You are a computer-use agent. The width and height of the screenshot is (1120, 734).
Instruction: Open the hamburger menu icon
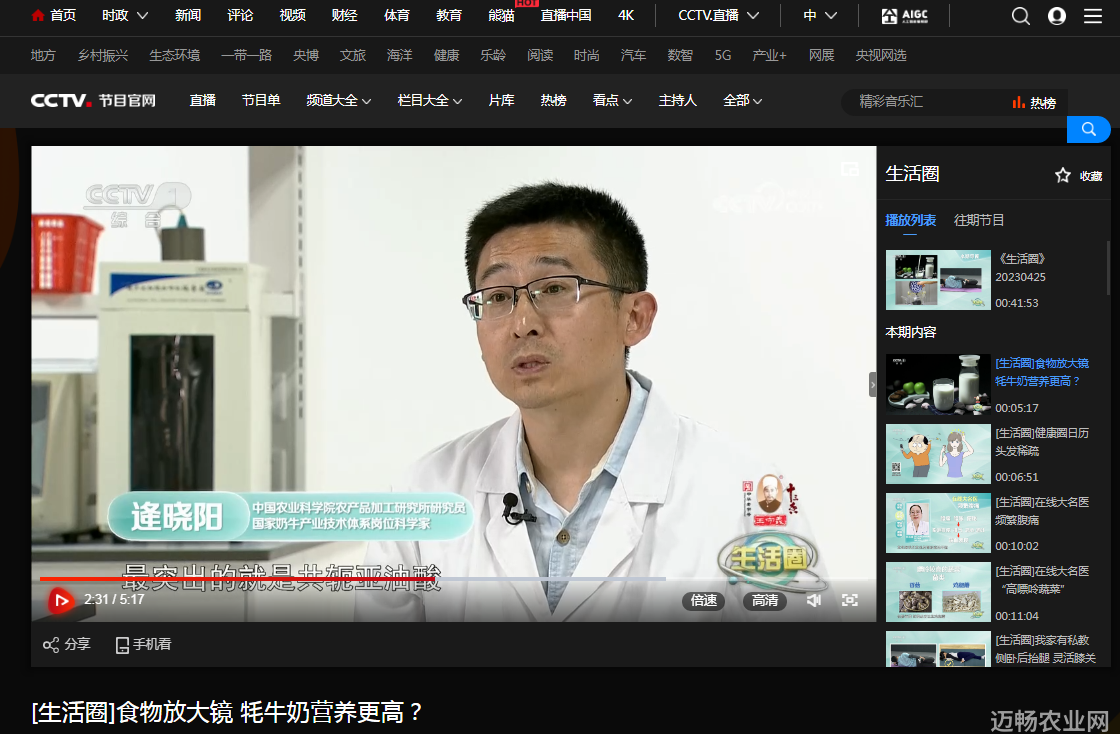point(1093,16)
